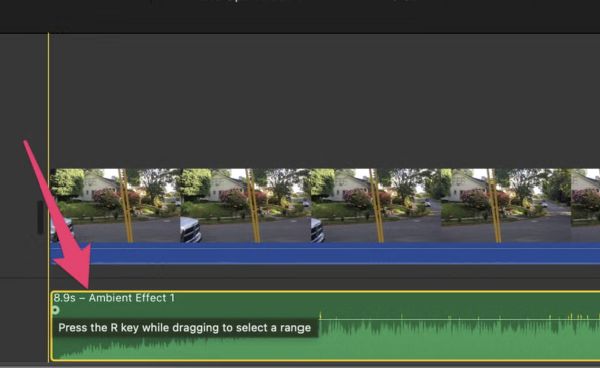Image resolution: width=600 pixels, height=368 pixels.
Task: Select the video clip filmstrip in timeline
Action: pos(325,205)
